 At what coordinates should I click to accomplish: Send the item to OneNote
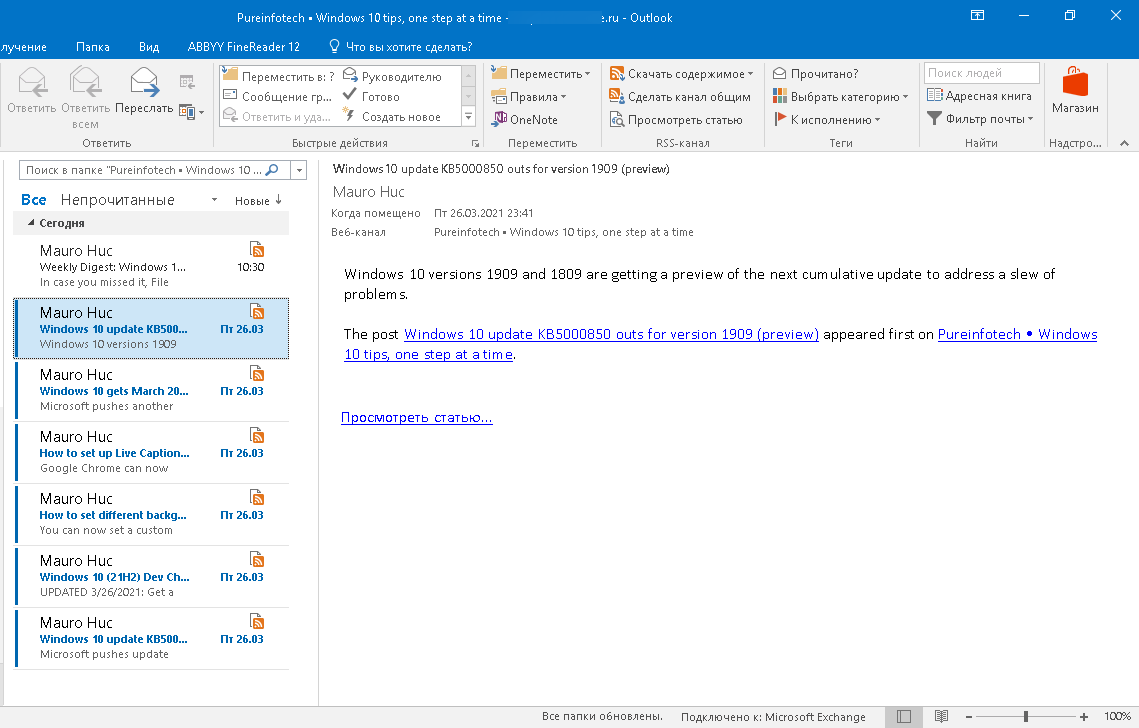[x=524, y=119]
